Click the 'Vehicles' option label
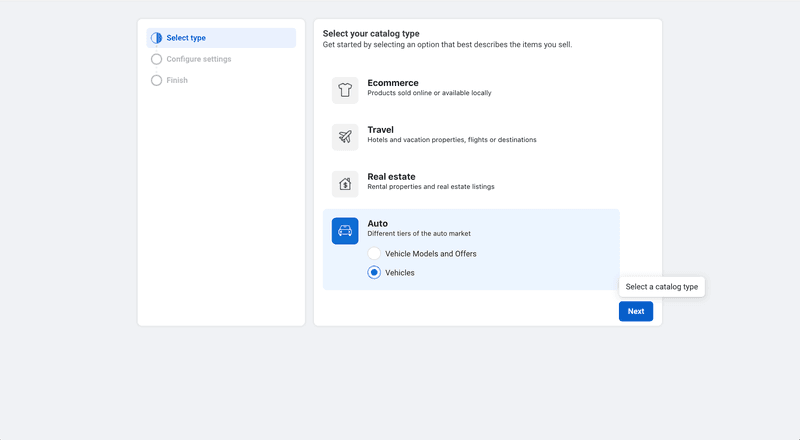 click(x=399, y=273)
